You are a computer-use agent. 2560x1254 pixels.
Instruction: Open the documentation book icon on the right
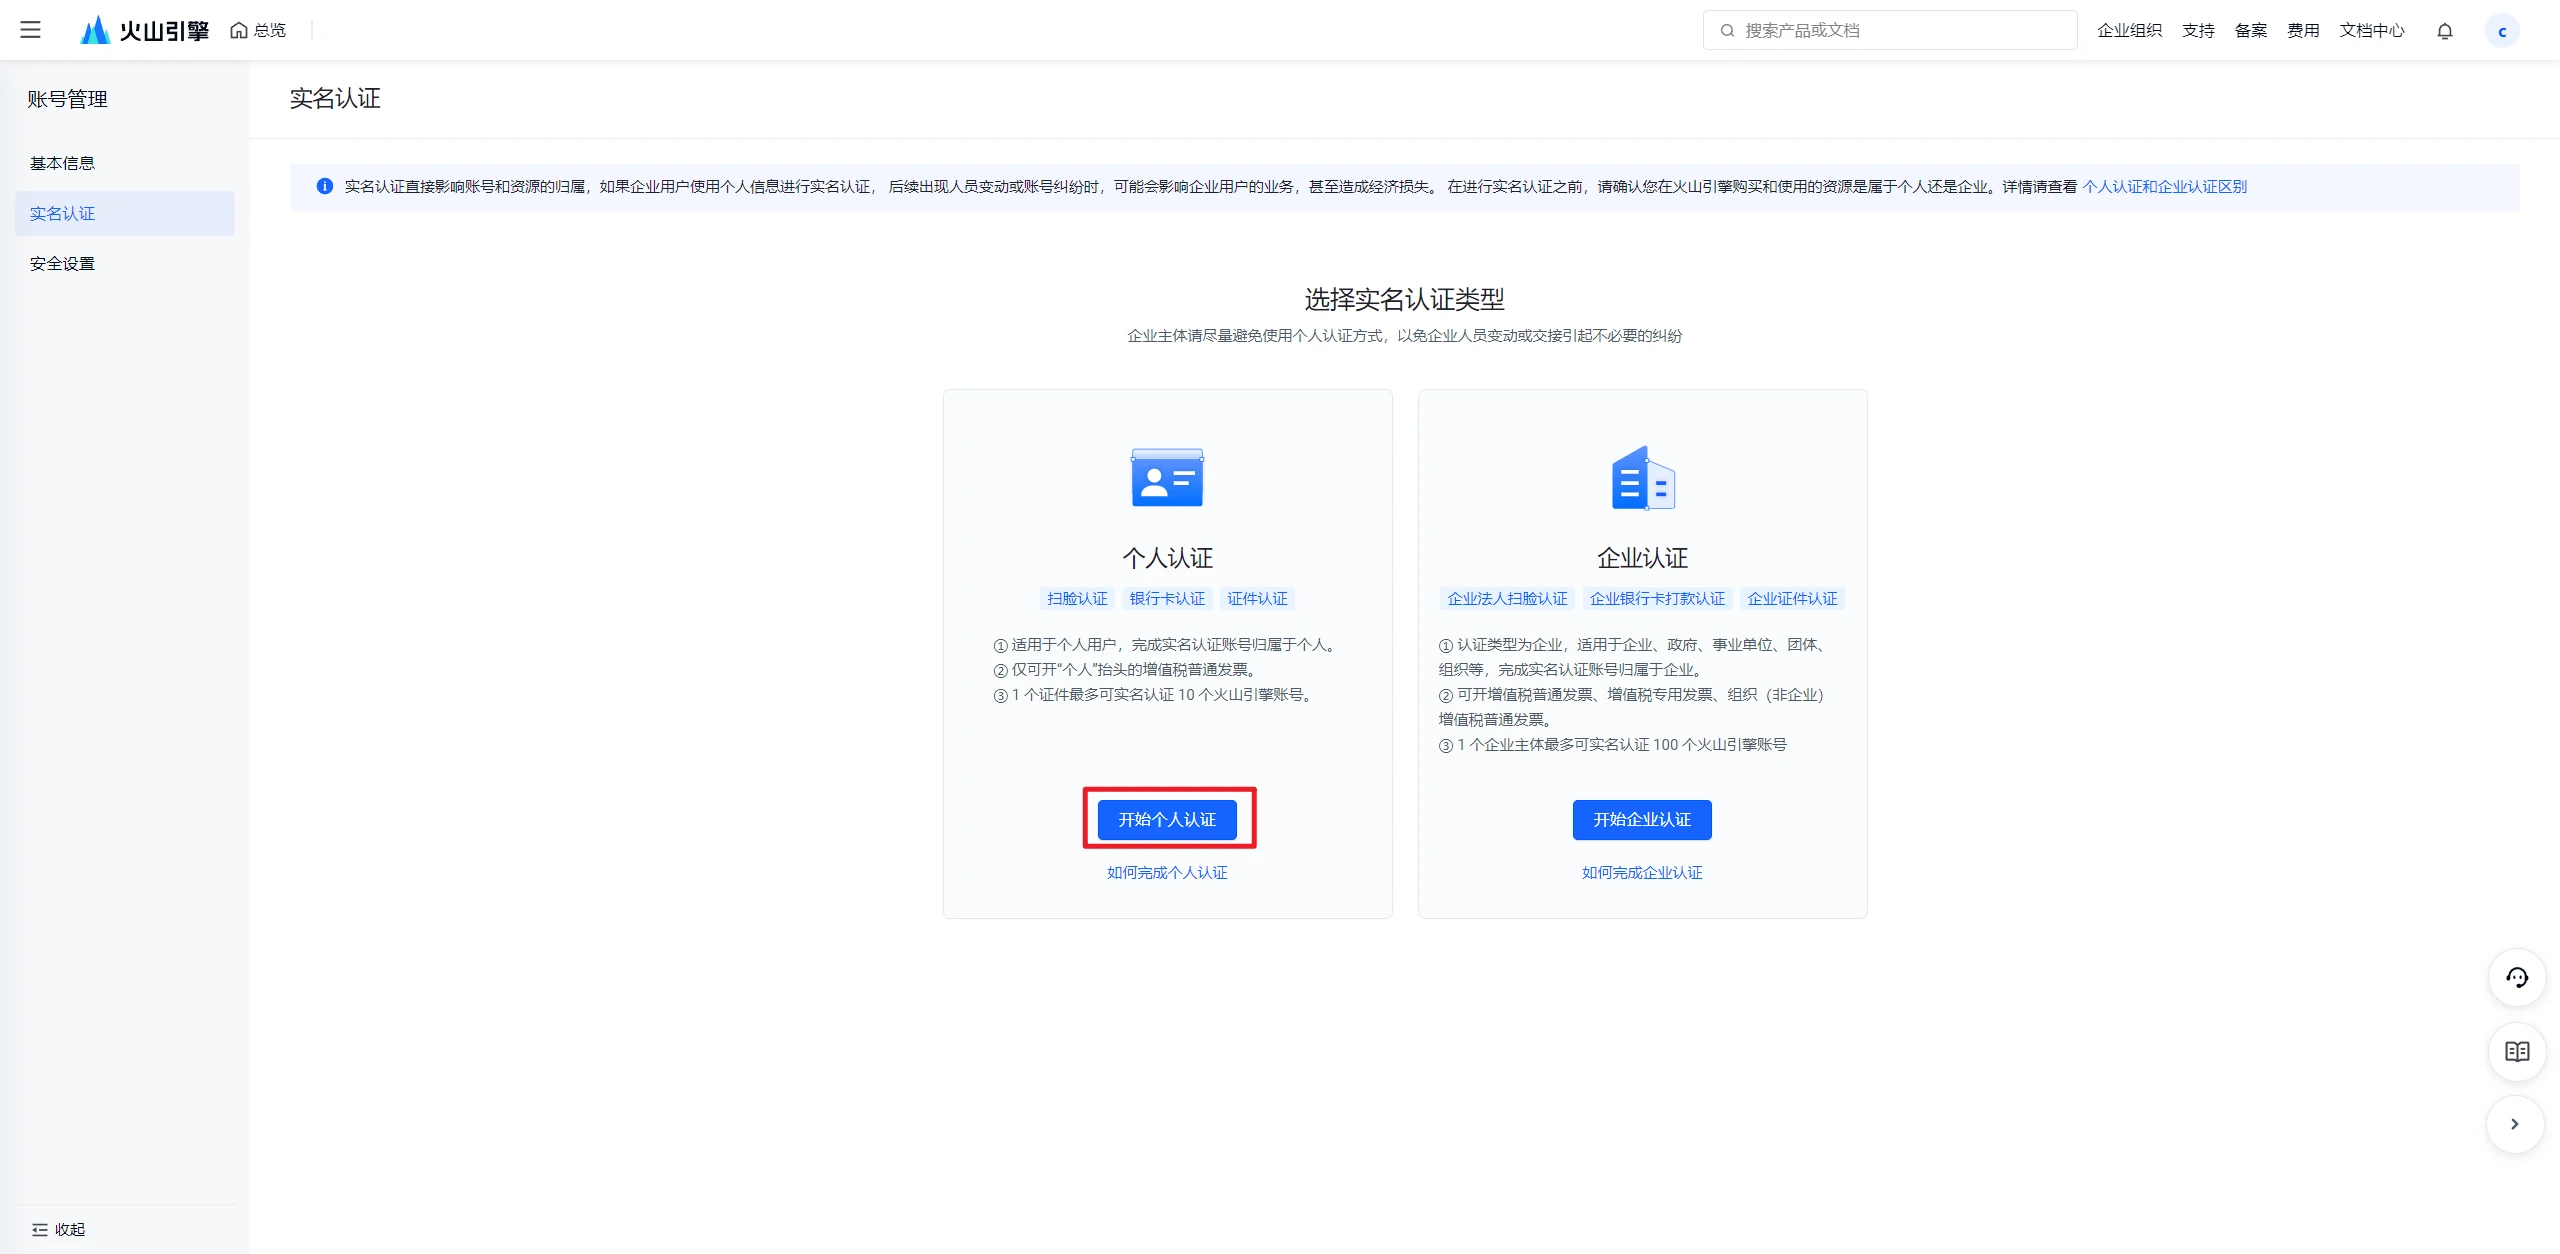(2517, 1051)
